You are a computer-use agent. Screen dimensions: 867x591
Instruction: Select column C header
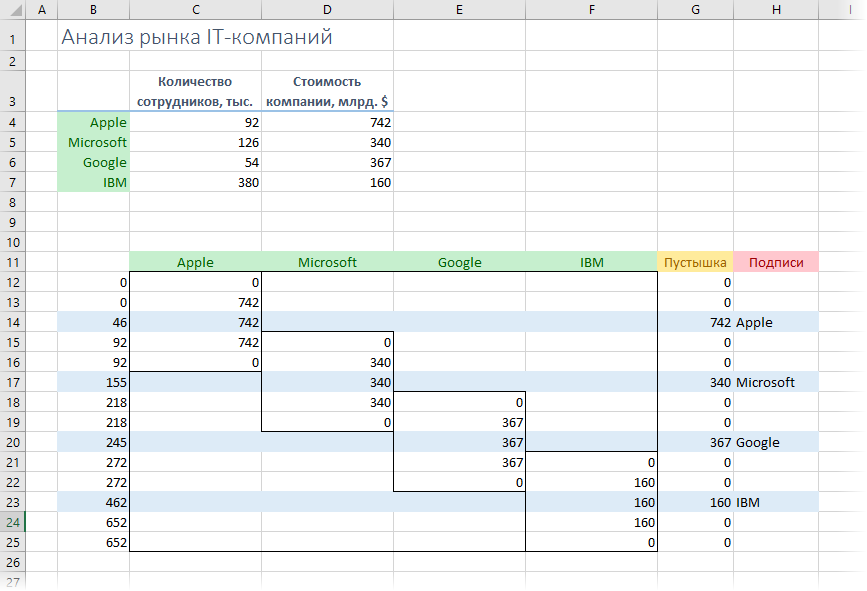click(x=195, y=9)
